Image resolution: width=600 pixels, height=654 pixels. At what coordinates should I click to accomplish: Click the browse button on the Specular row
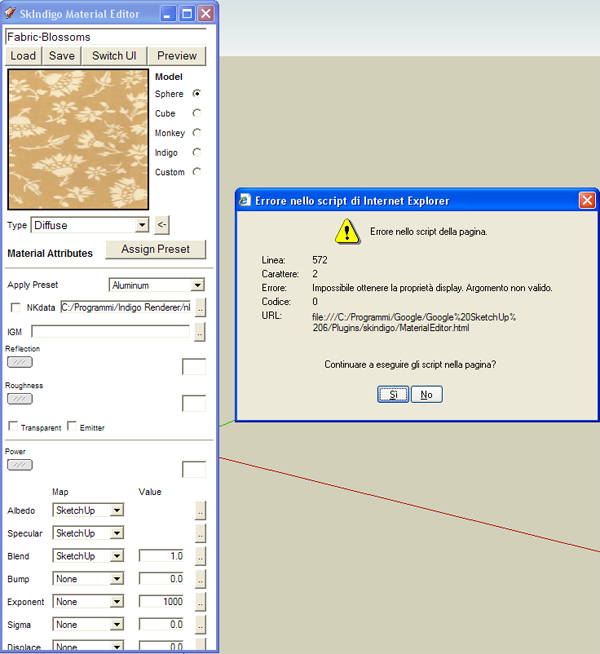[x=200, y=534]
